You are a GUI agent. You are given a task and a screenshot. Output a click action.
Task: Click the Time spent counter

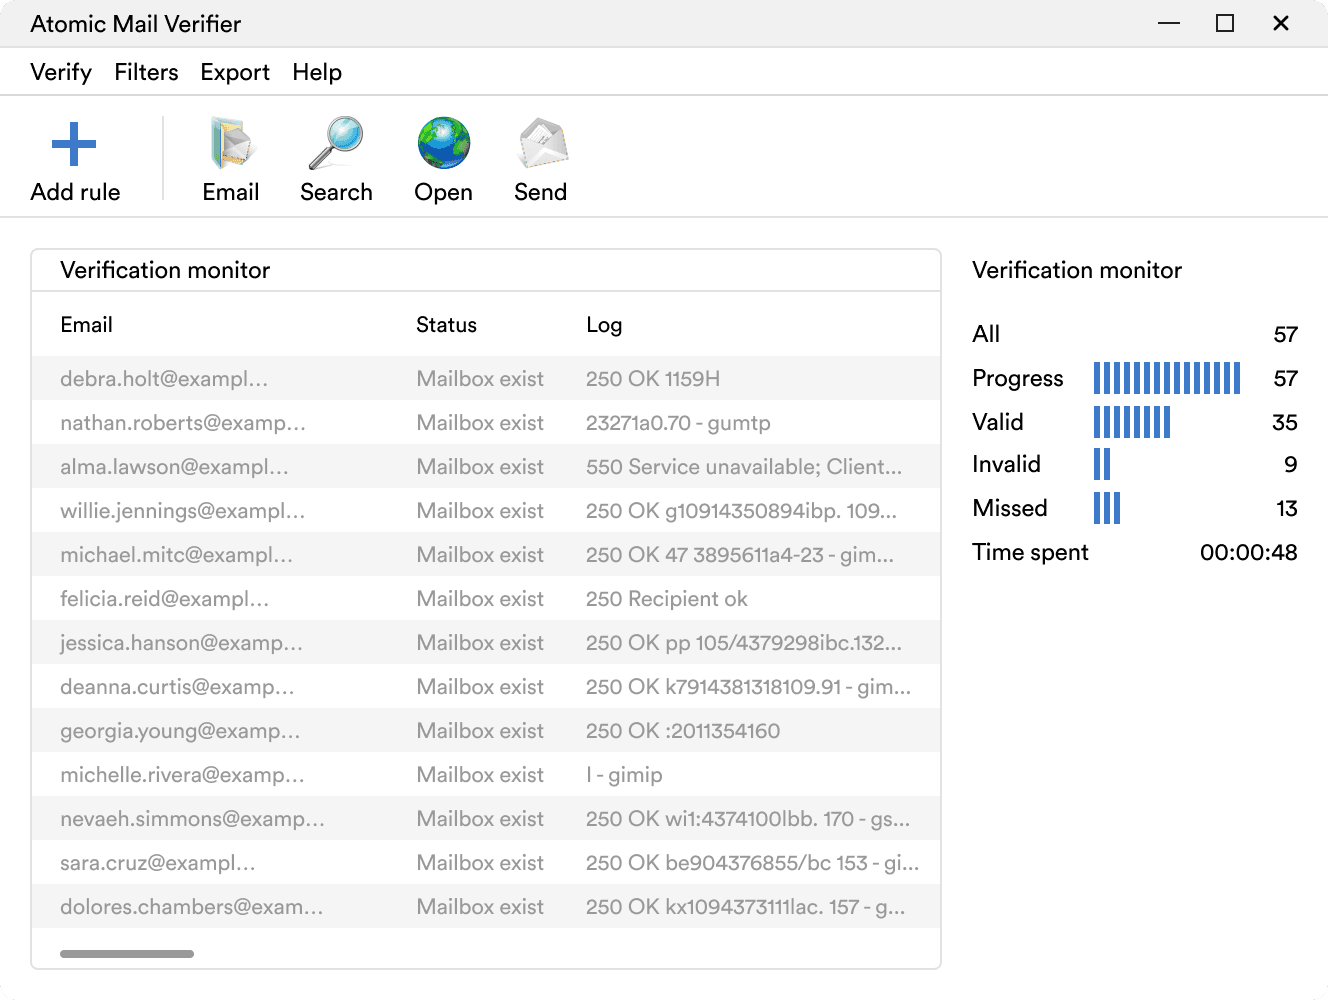coord(1030,552)
